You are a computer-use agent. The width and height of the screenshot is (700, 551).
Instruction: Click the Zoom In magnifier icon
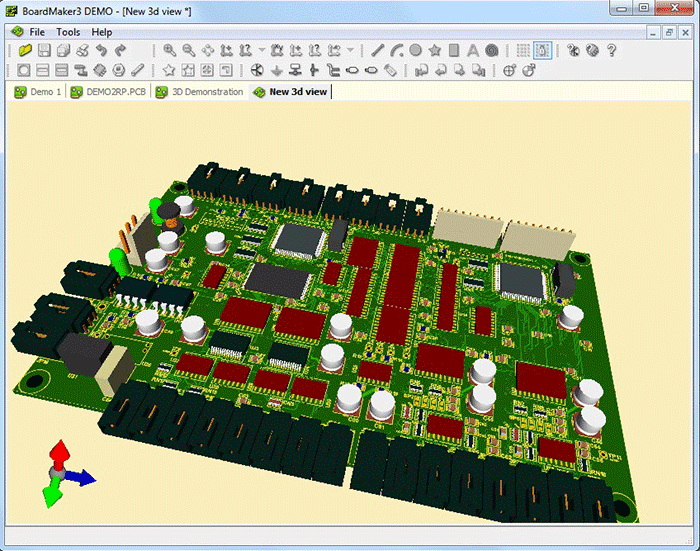click(169, 50)
